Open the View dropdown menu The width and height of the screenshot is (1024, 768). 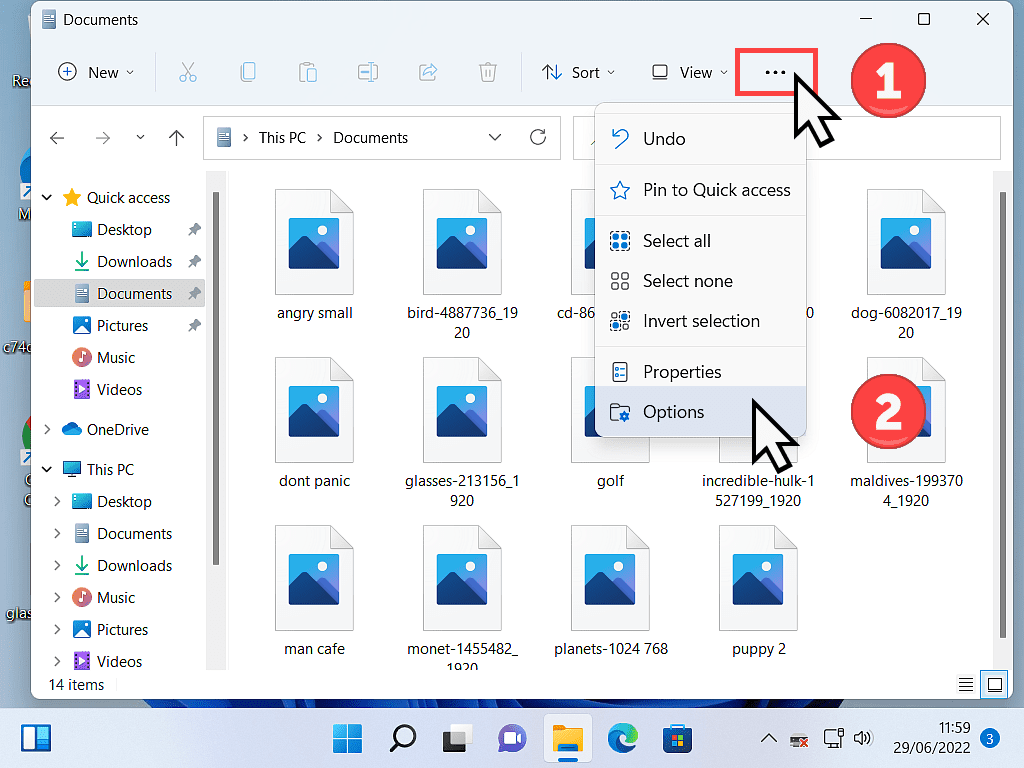[689, 73]
